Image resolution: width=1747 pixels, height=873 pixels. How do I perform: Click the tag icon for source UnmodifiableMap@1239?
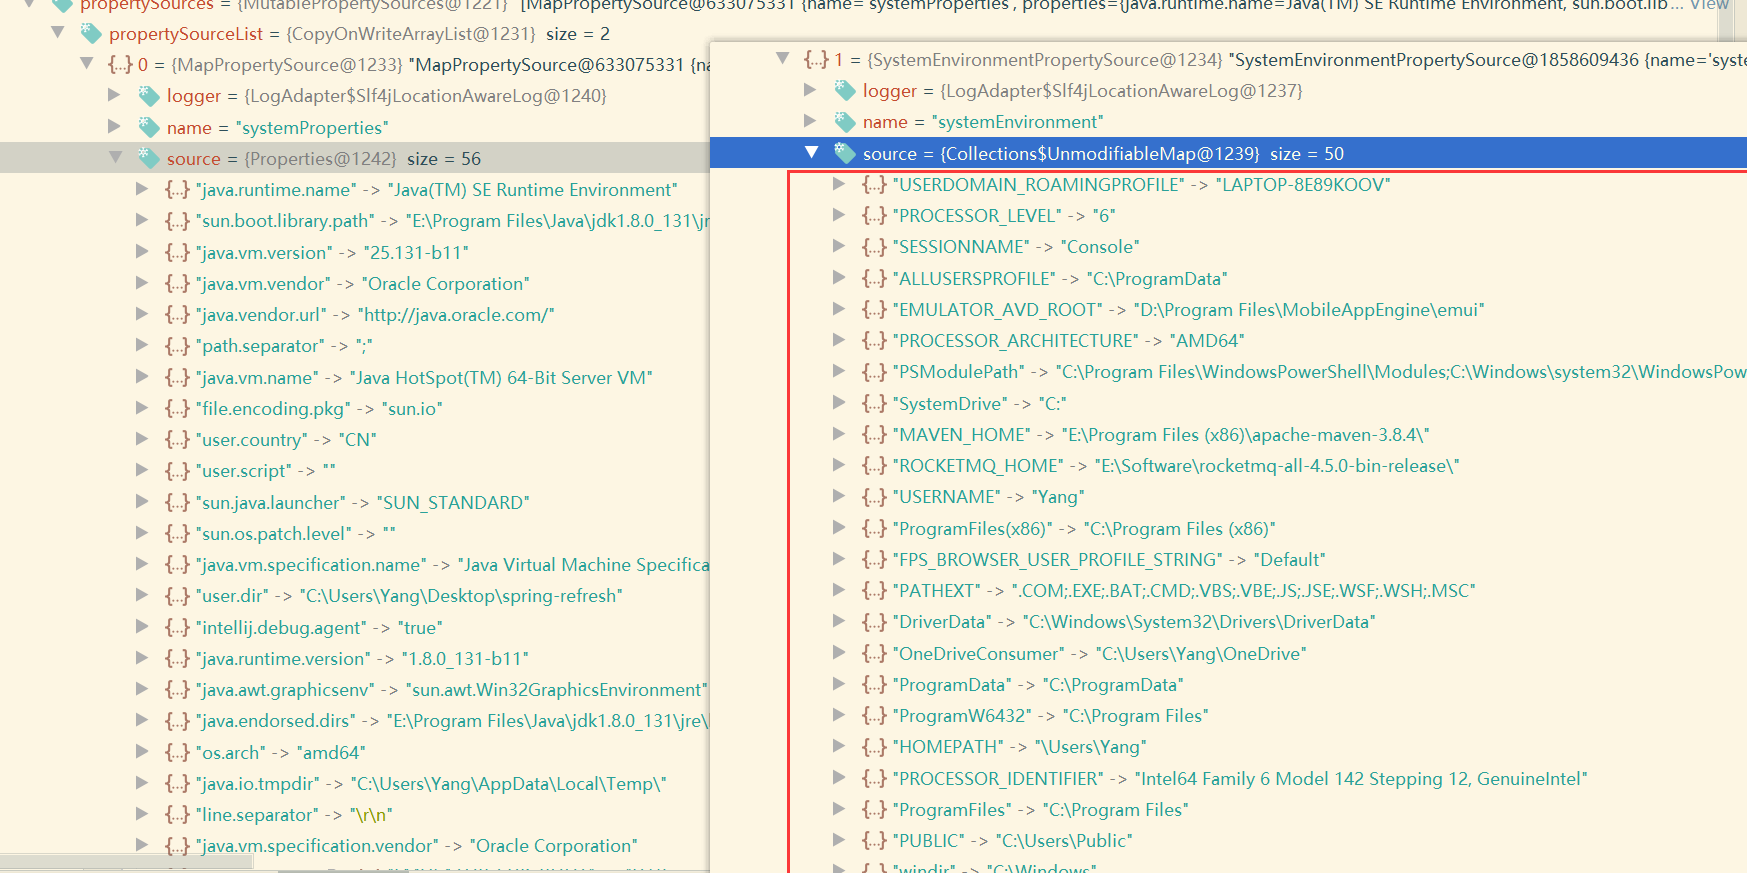pyautogui.click(x=845, y=153)
